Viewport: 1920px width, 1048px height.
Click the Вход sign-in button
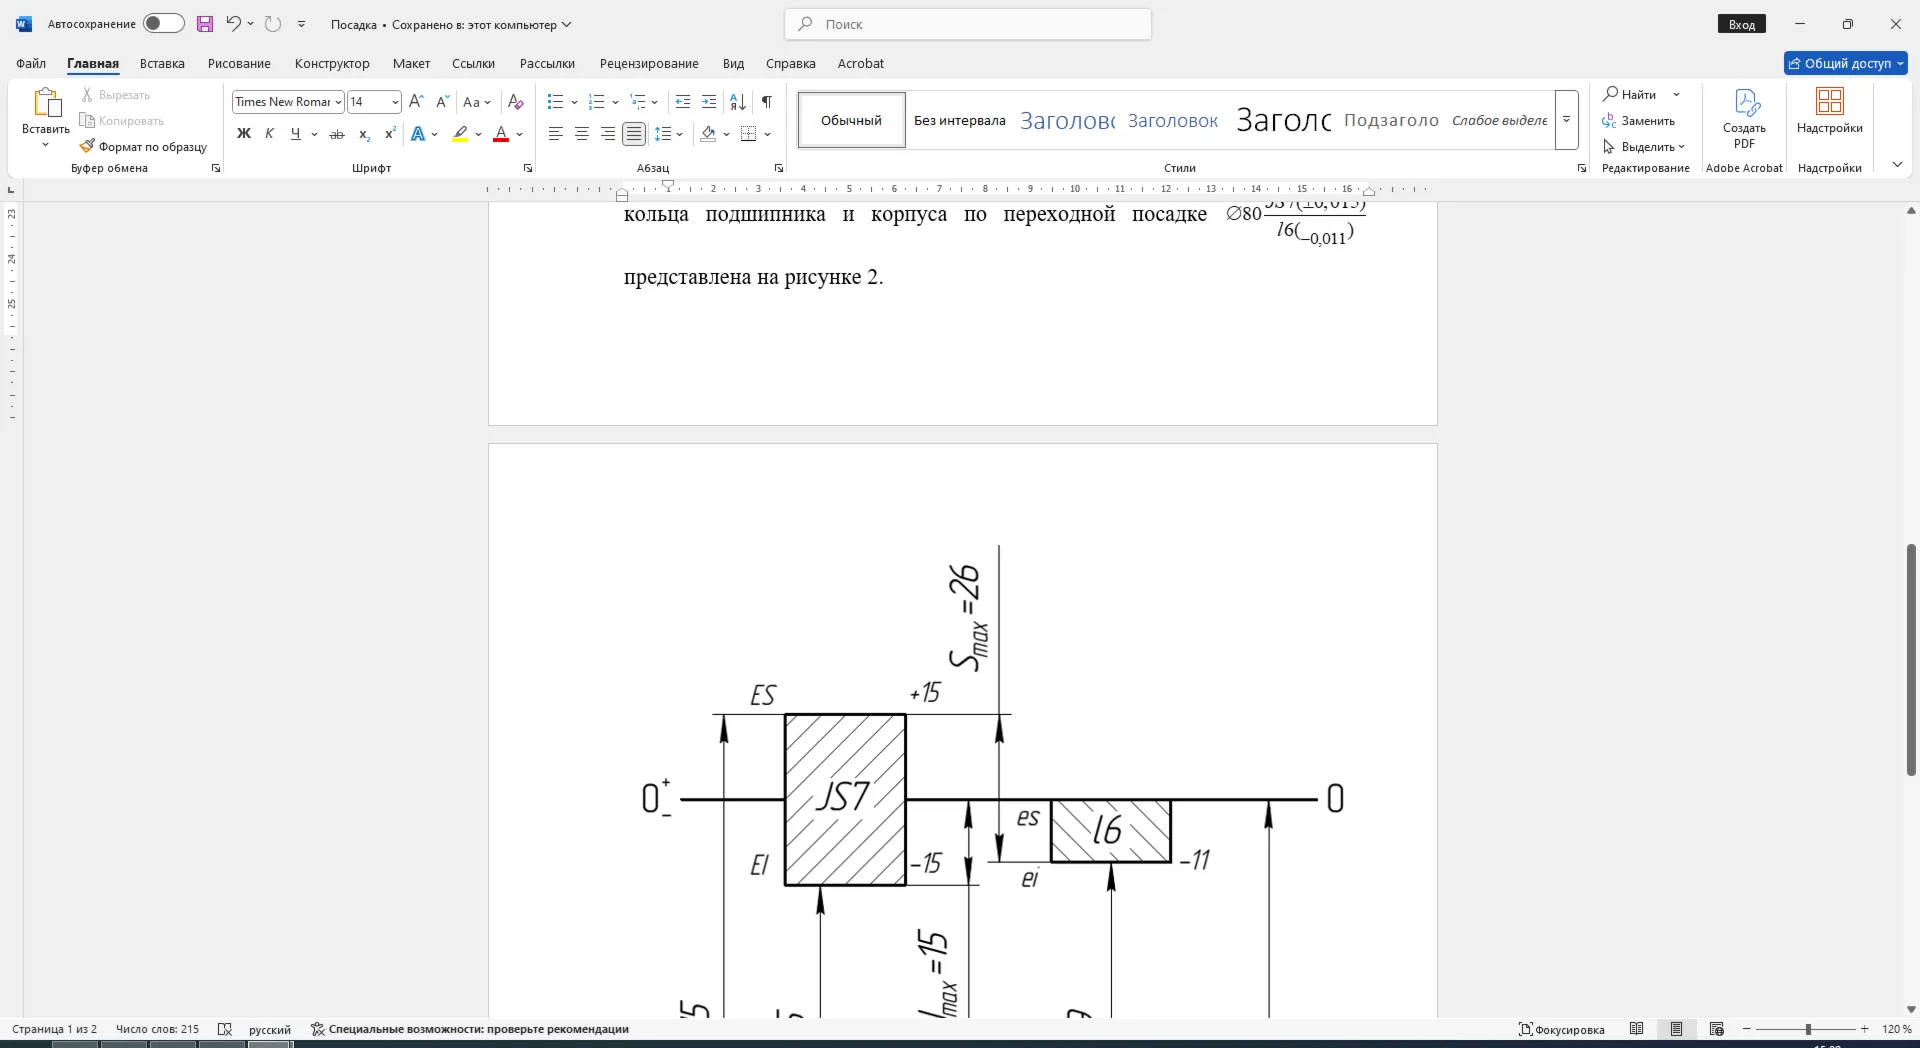(1742, 24)
